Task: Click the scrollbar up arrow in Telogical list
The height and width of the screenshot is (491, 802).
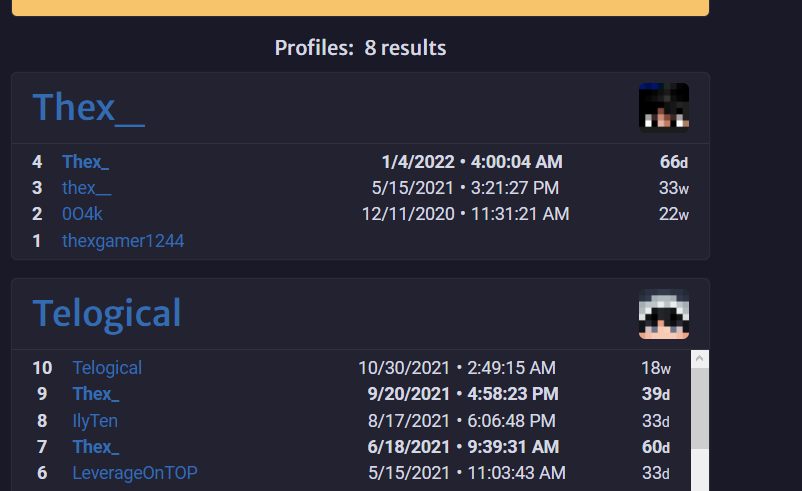Action: pos(700,359)
